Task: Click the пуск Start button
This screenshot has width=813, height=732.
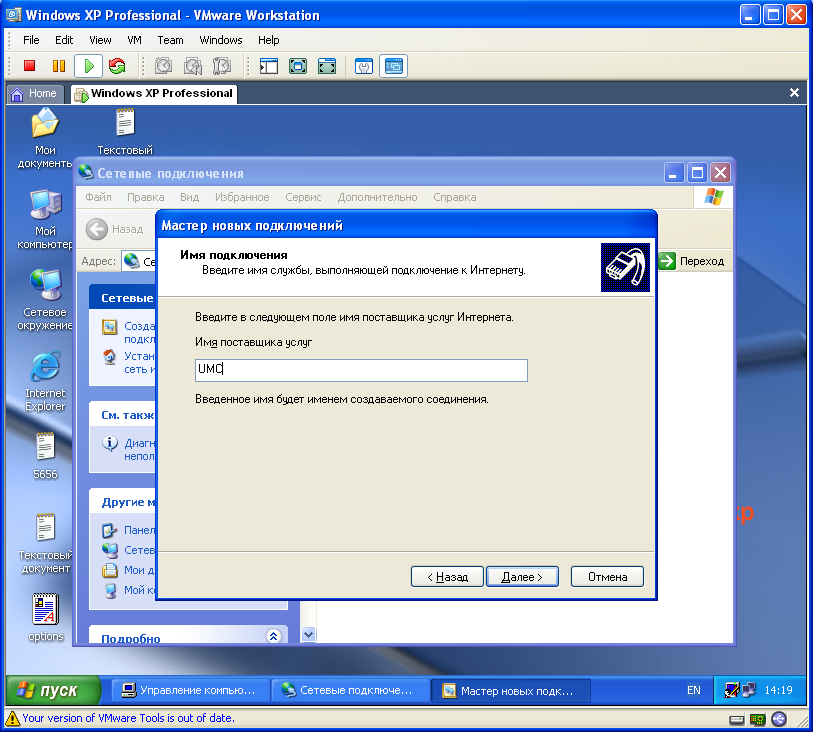Action: [x=53, y=690]
